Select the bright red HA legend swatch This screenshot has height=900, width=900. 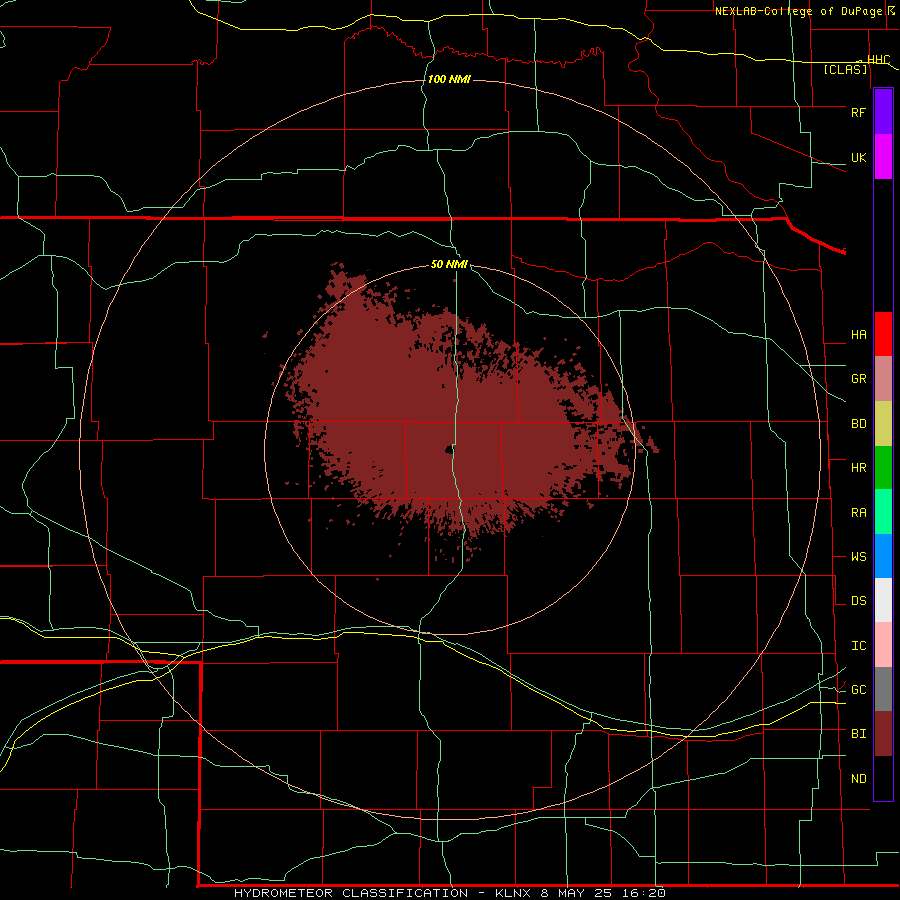883,334
